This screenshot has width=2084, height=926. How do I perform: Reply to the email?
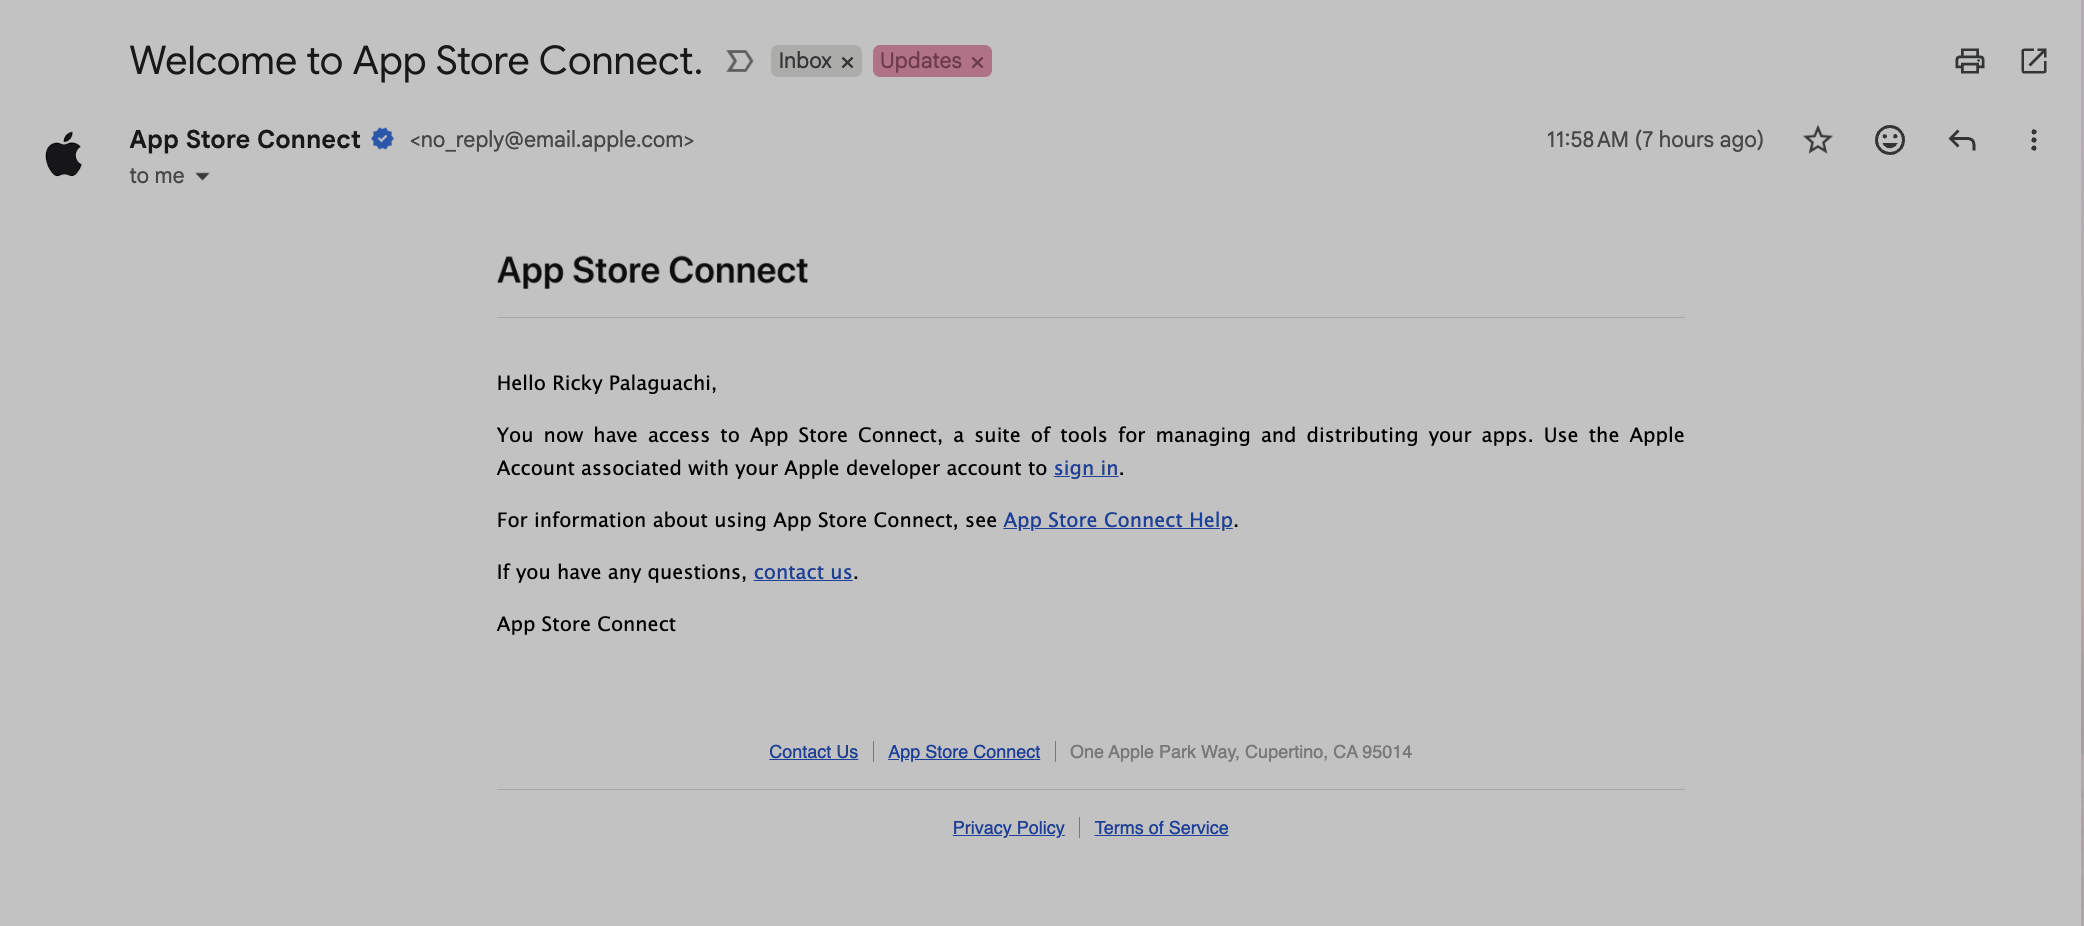pos(1961,140)
